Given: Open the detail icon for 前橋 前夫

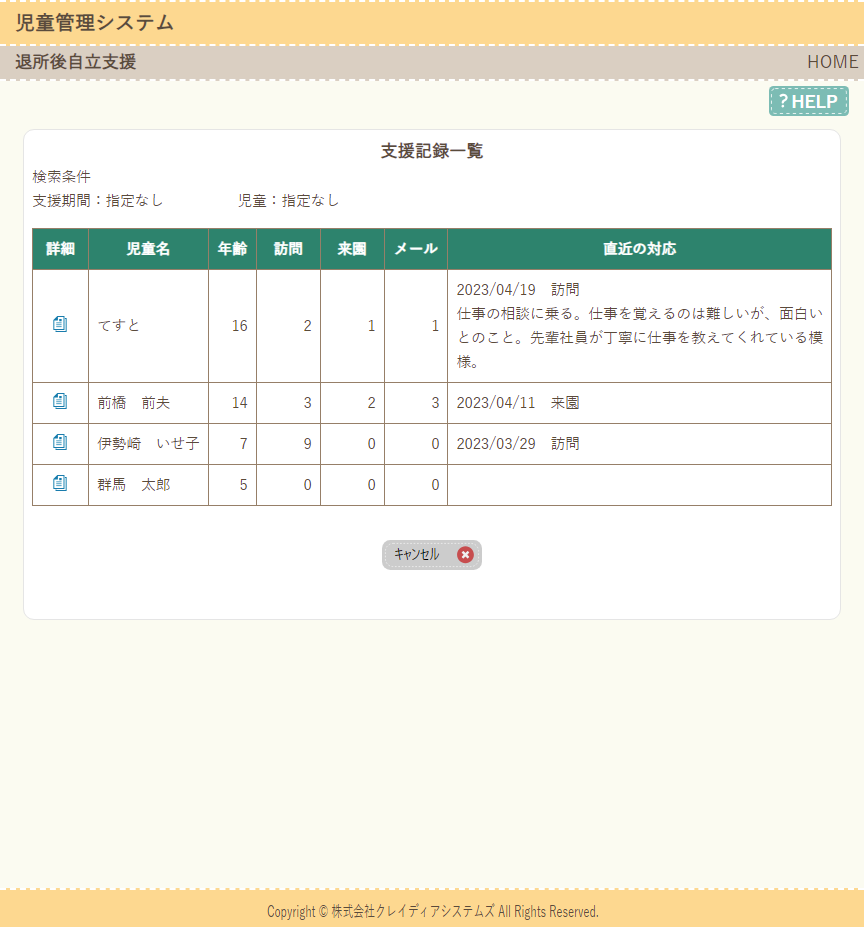Looking at the screenshot, I should tap(60, 402).
